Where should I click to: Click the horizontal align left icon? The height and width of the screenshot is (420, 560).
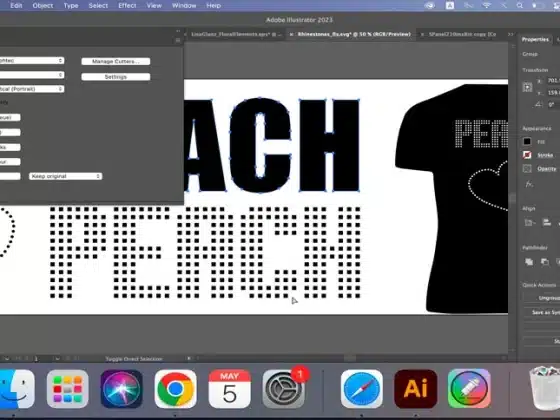[x=546, y=223]
